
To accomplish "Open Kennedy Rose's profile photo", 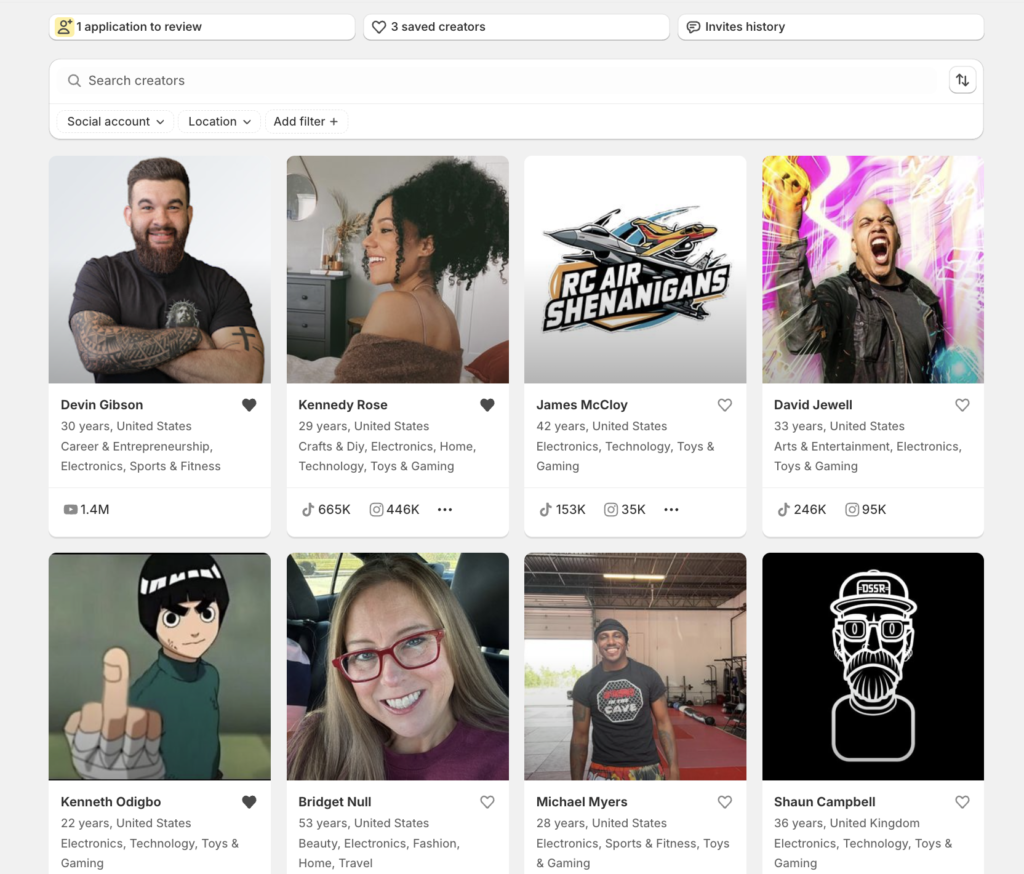I will coord(398,269).
